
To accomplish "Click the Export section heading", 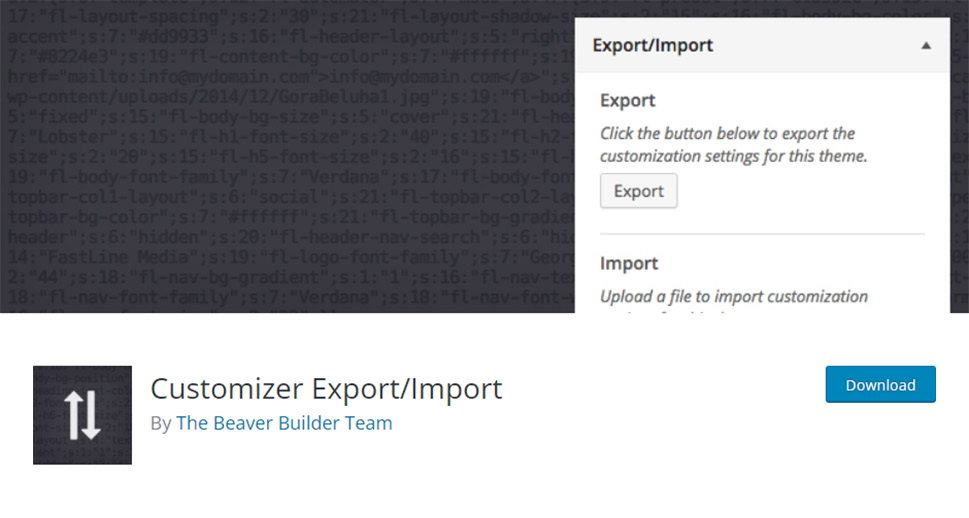I will tap(627, 100).
